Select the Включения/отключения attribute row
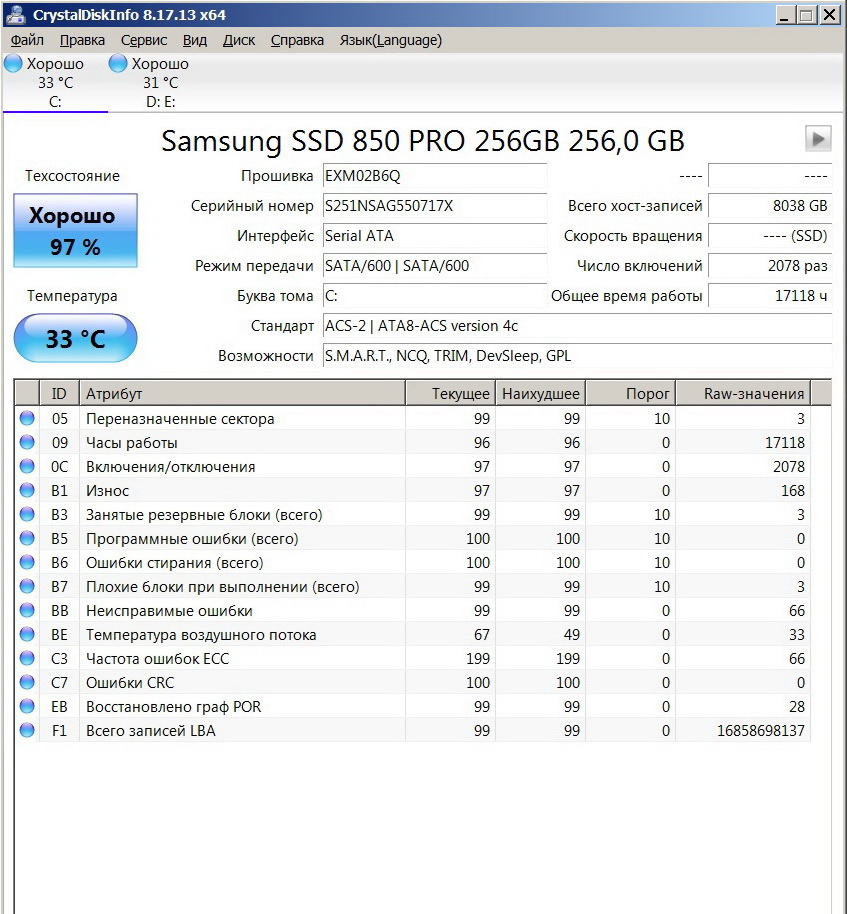 [x=413, y=466]
